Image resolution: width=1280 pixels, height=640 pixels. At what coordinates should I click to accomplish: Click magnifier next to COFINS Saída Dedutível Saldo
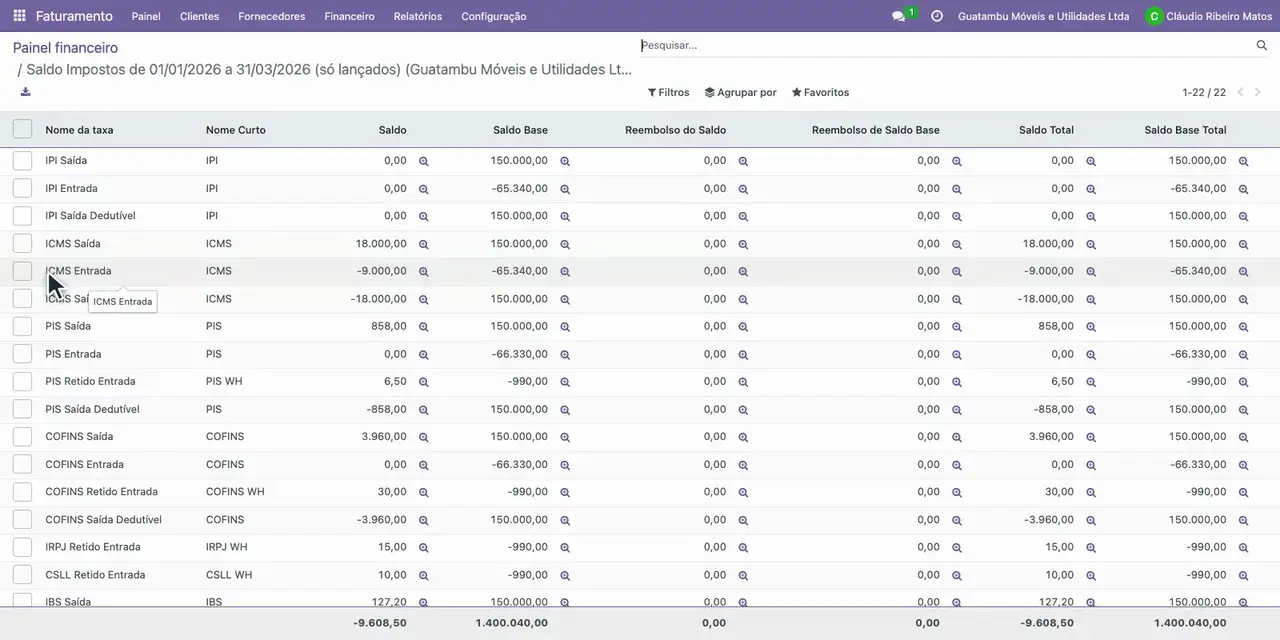point(423,520)
